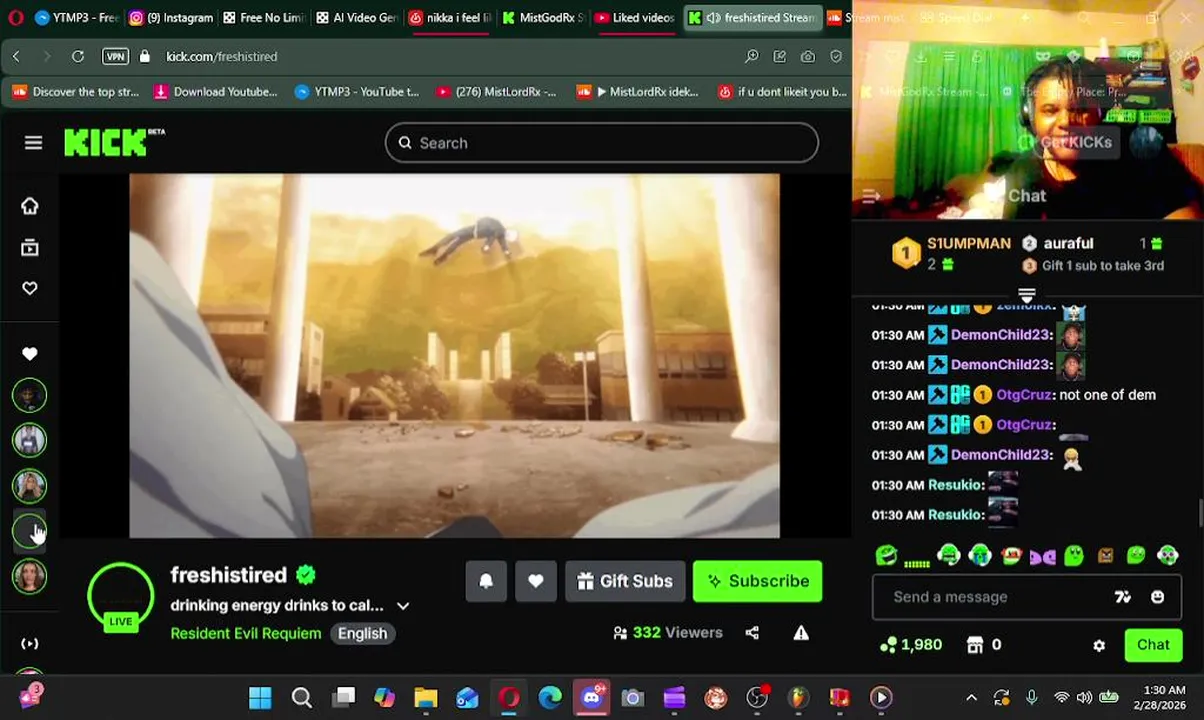
Task: Toggle notification bell for freshistired
Action: coord(486,581)
